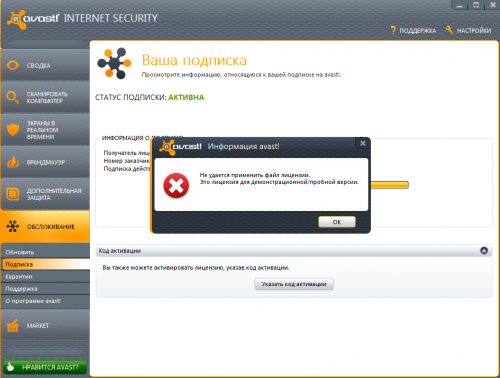500x378 pixels.
Task: Open Дополнительная защита section
Action: tap(45, 194)
